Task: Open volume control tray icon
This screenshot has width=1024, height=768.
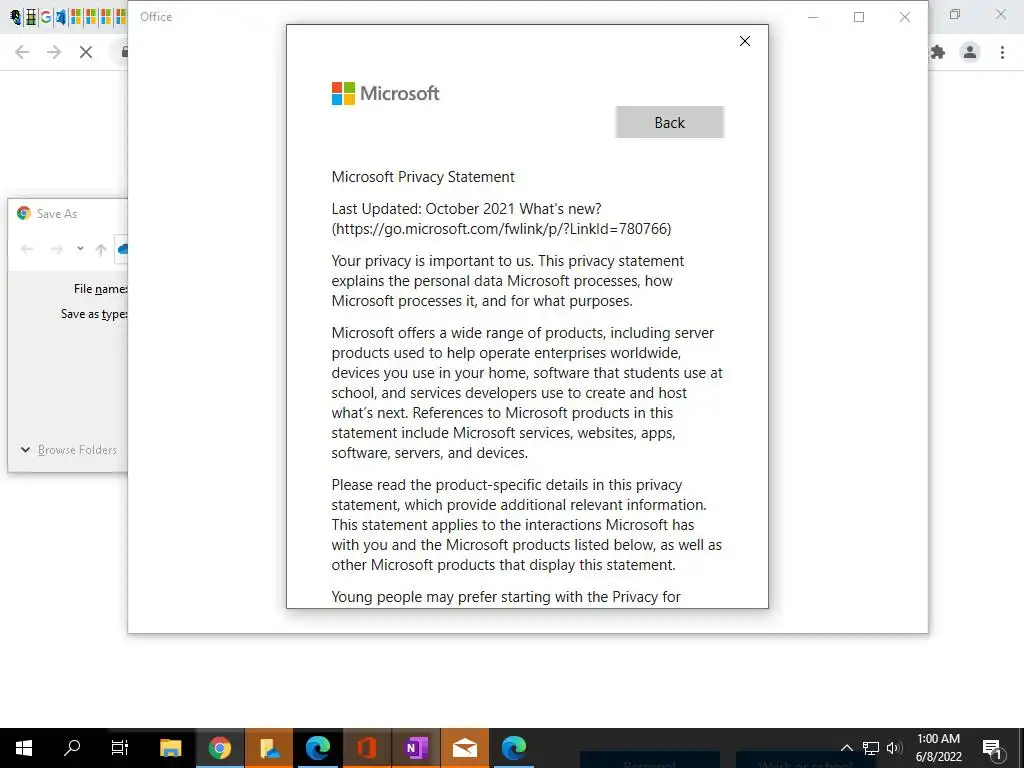Action: click(894, 748)
